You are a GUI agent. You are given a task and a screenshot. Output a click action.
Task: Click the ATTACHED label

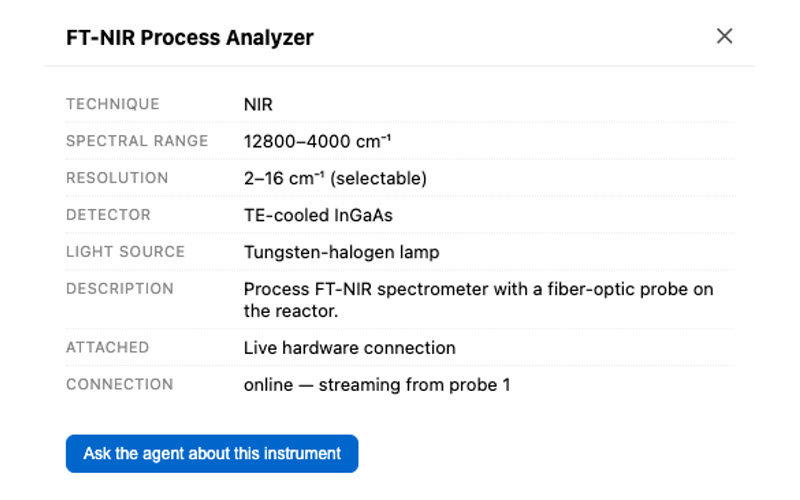tap(108, 347)
